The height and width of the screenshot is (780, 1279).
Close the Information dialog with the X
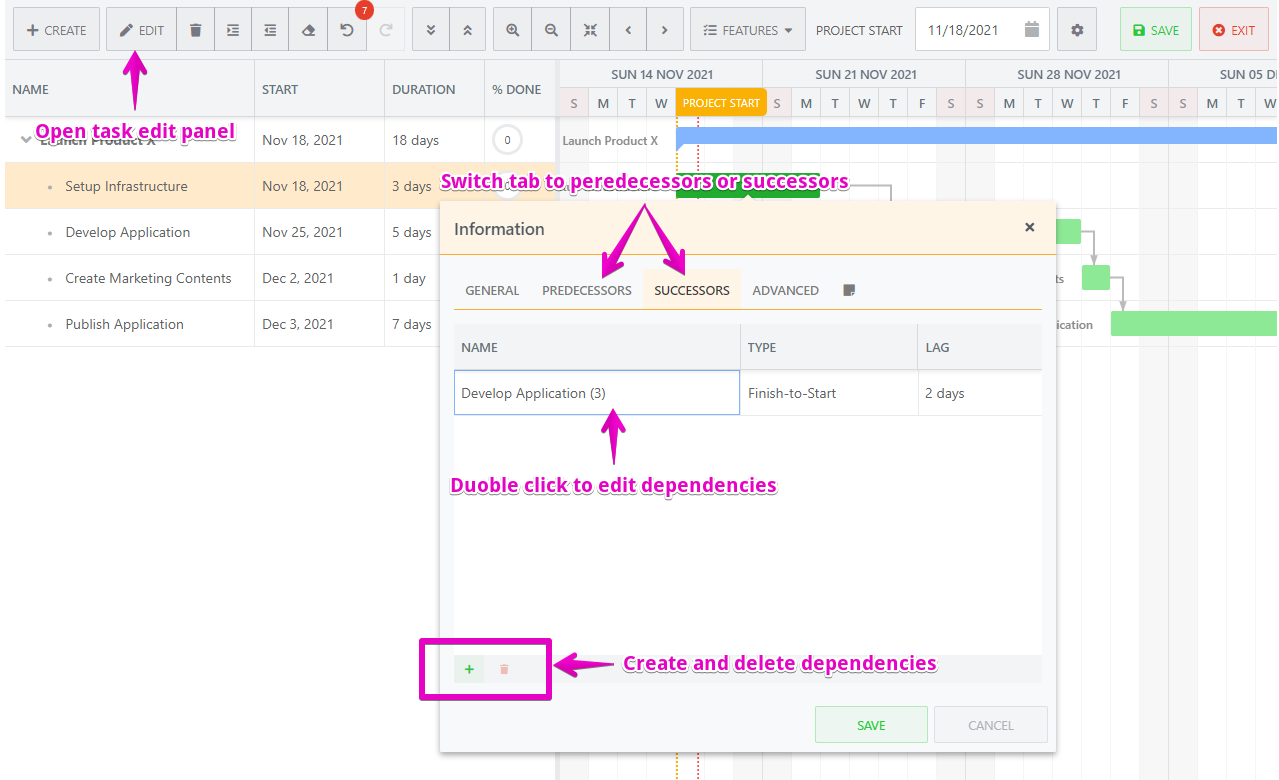pos(1029,227)
